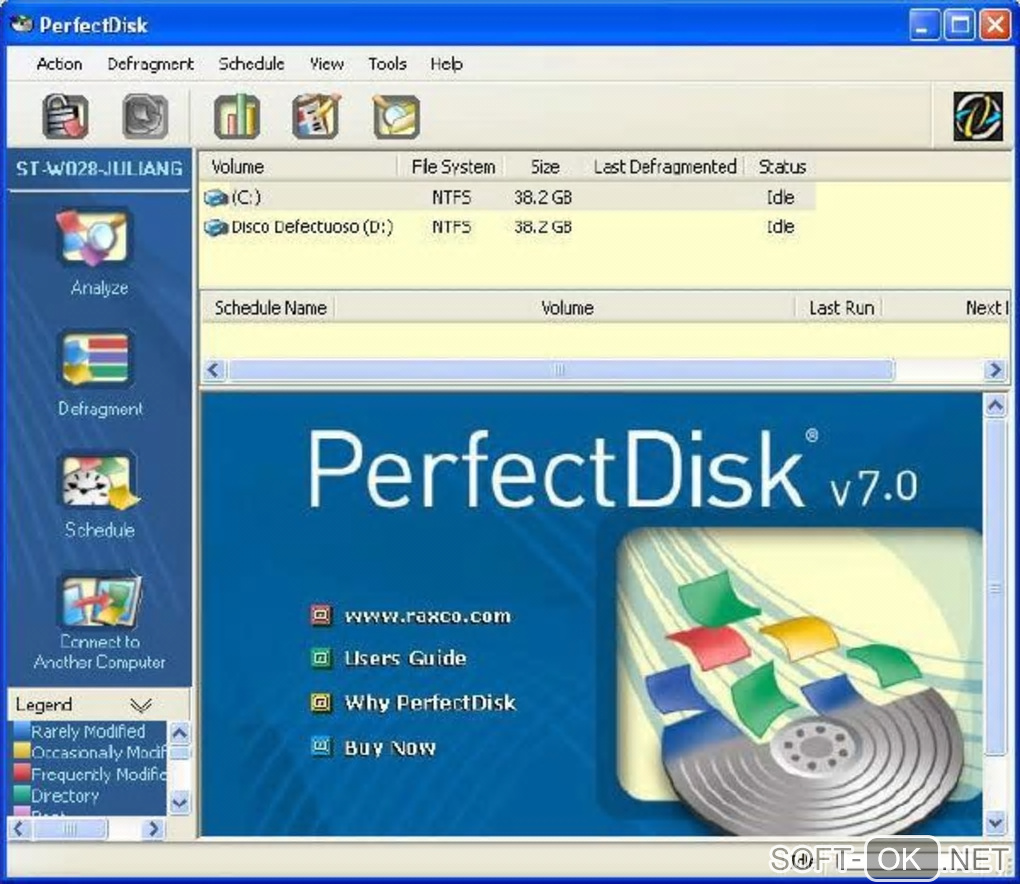Click the Schedule Name column header

(269, 308)
